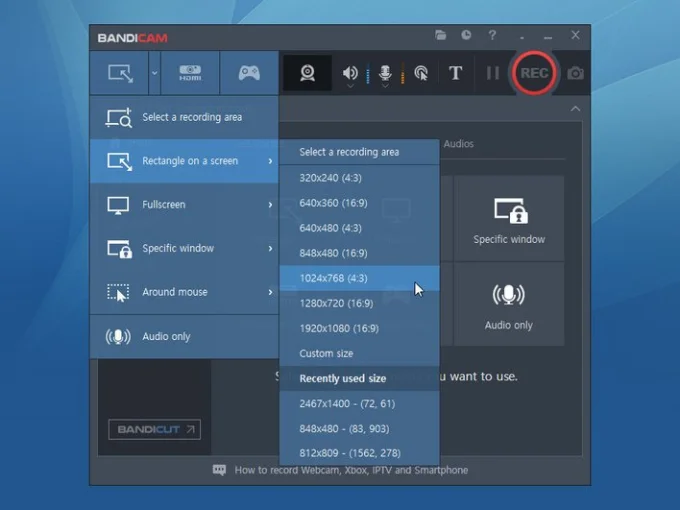Click the Bandicam logo
Image resolution: width=680 pixels, height=510 pixels.
132,38
